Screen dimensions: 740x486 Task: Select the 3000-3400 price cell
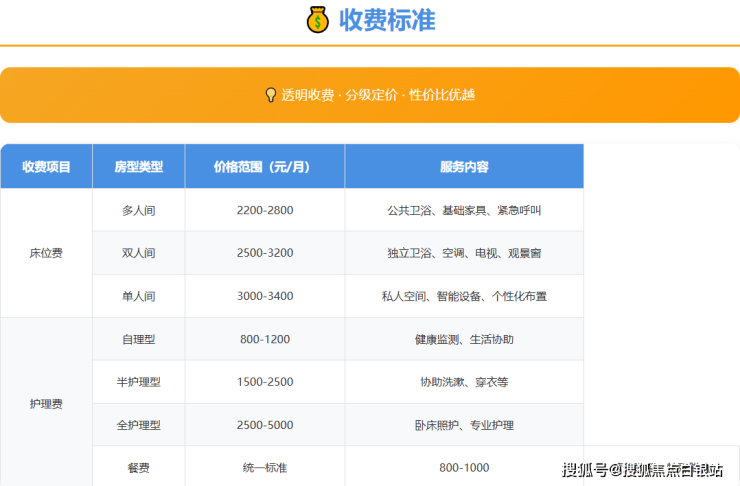click(264, 296)
